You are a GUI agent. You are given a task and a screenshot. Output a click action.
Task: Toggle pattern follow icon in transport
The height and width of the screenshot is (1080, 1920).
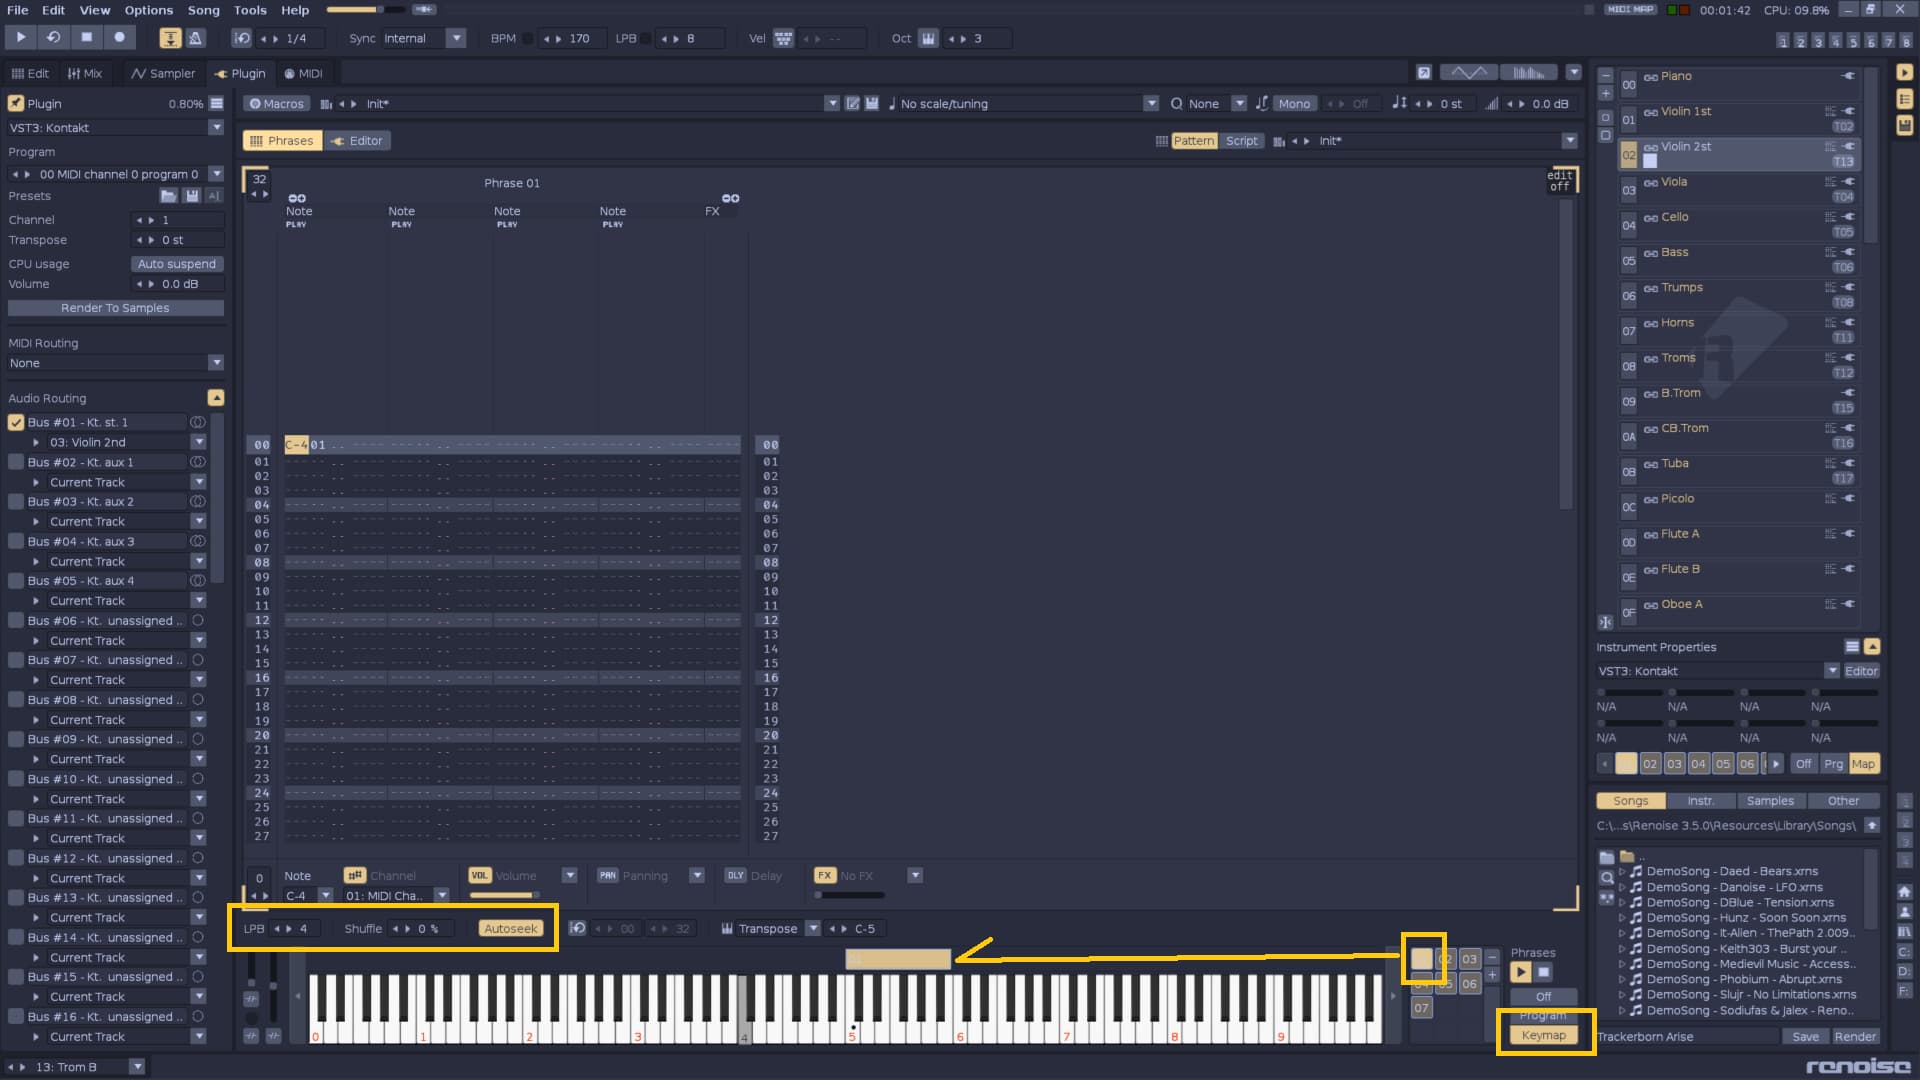point(170,38)
